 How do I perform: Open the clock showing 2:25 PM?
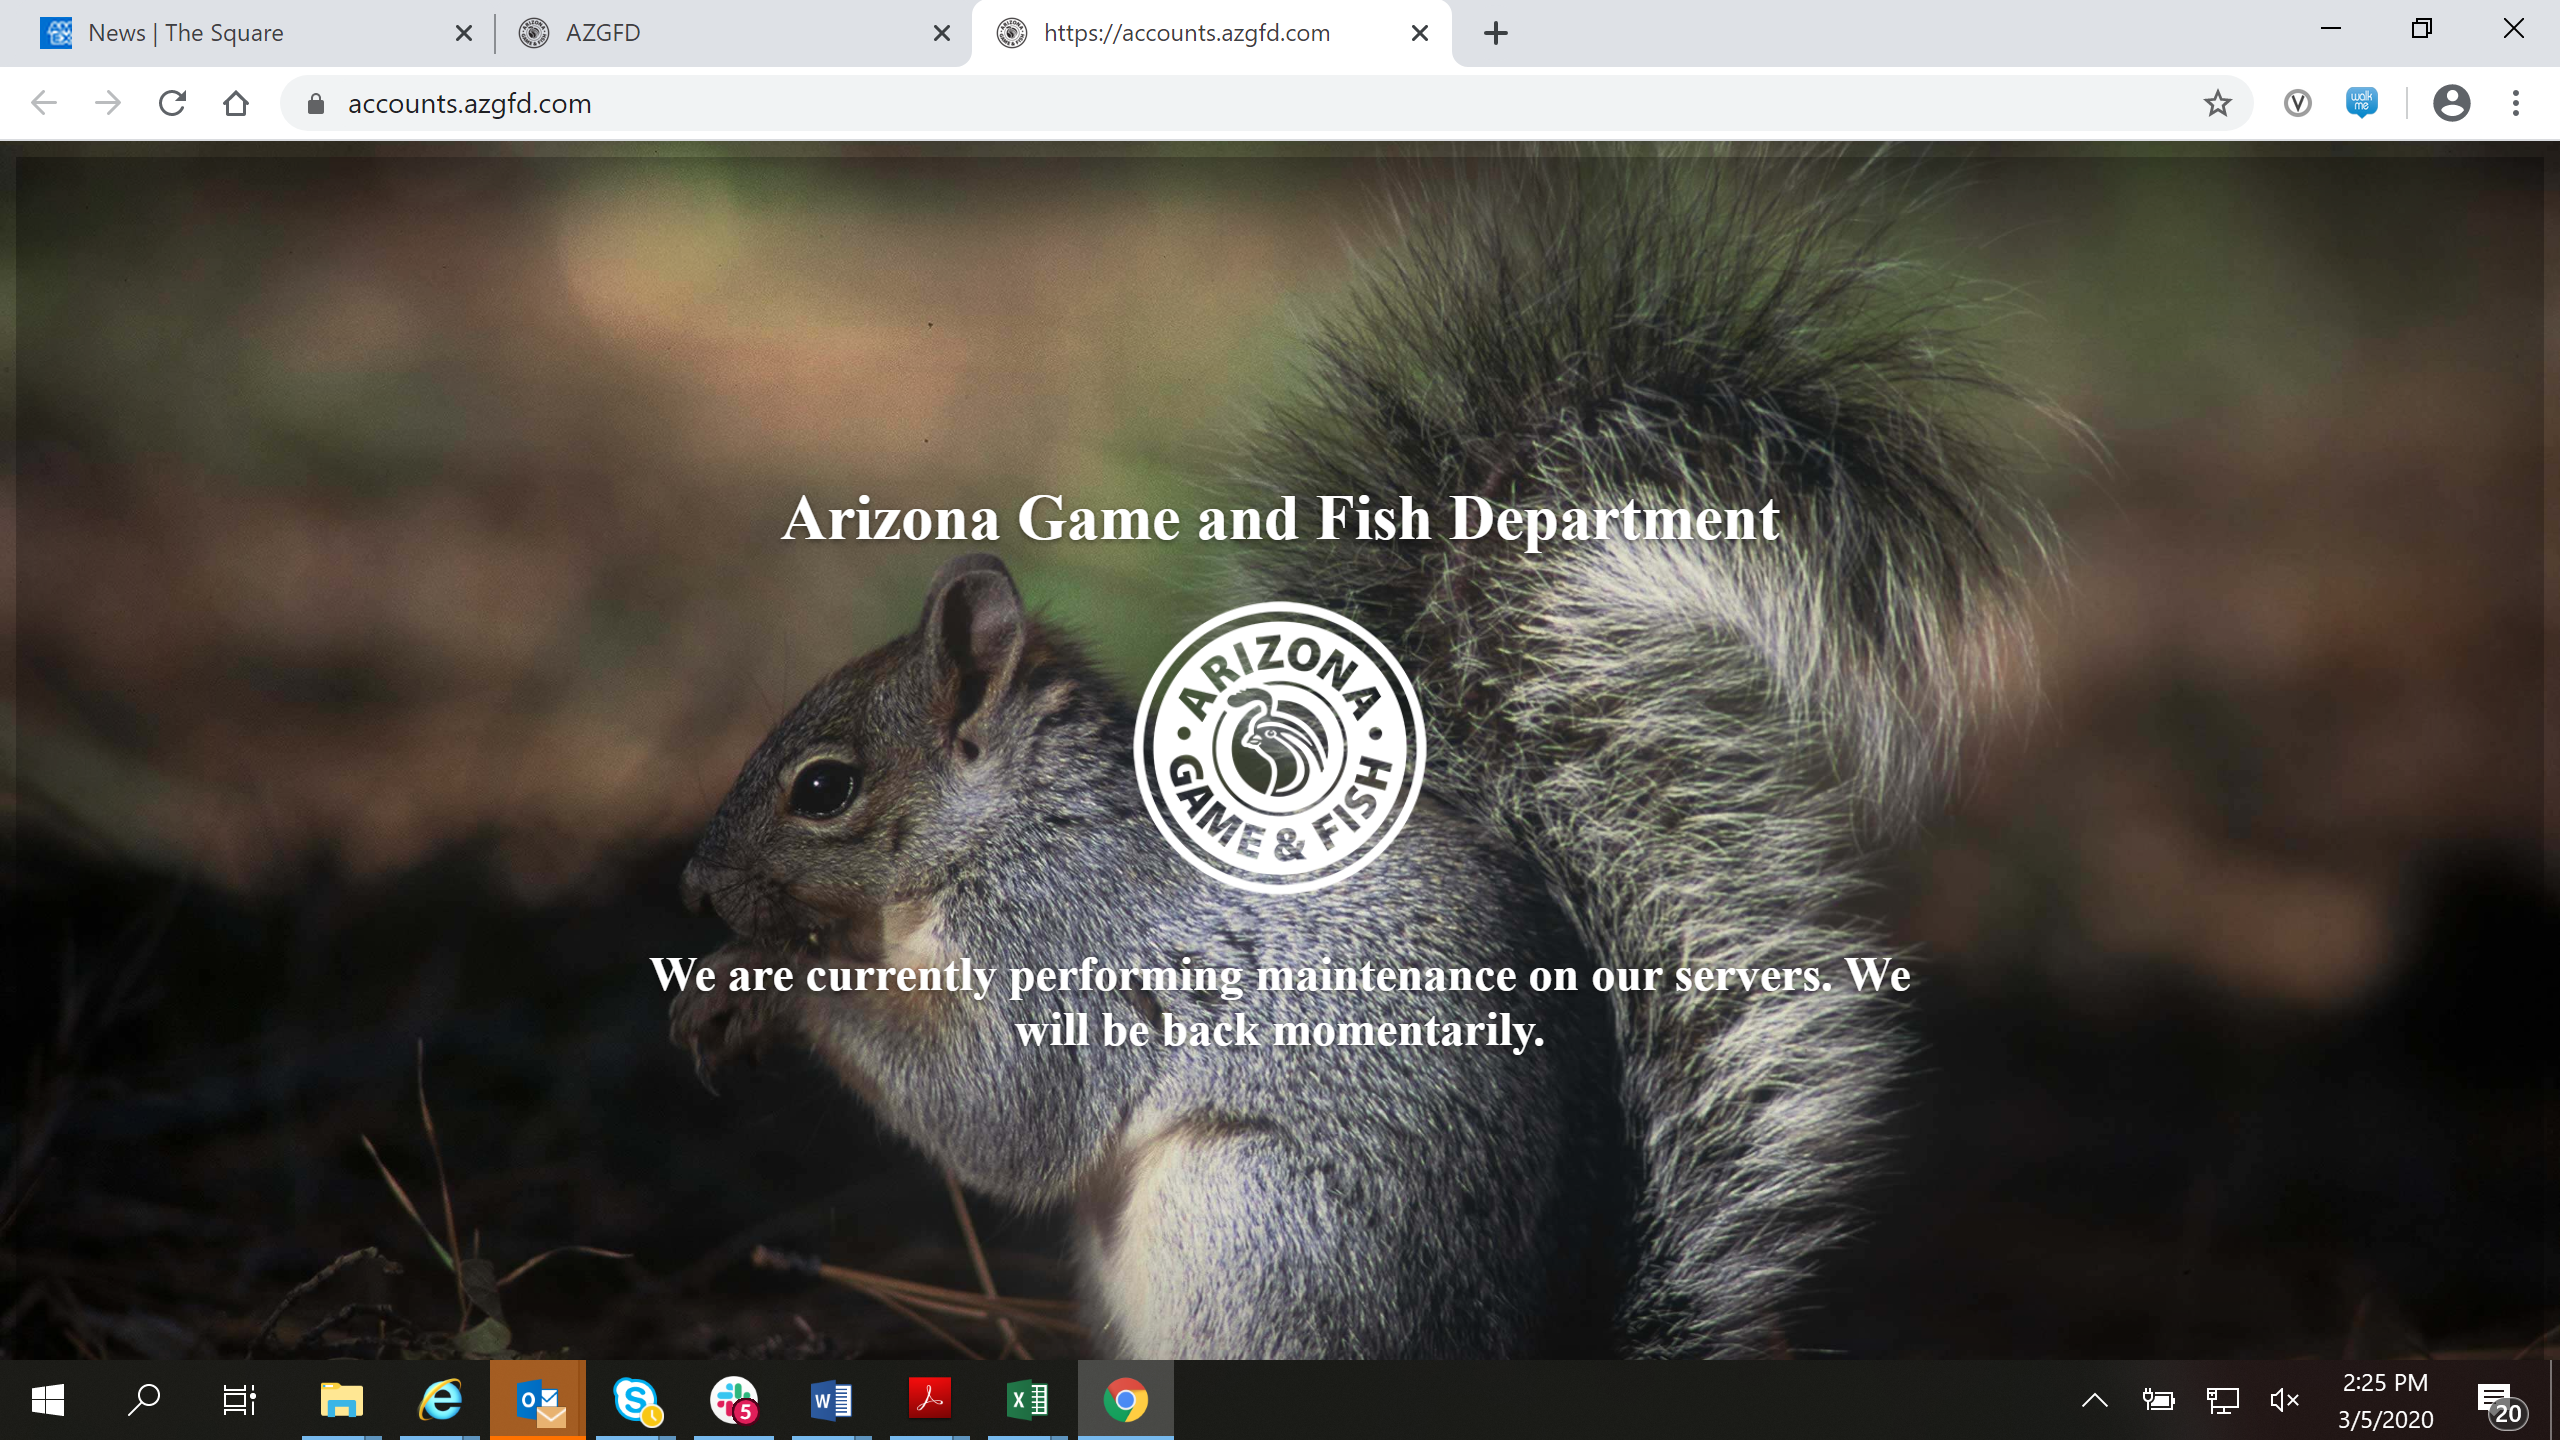click(2386, 1400)
